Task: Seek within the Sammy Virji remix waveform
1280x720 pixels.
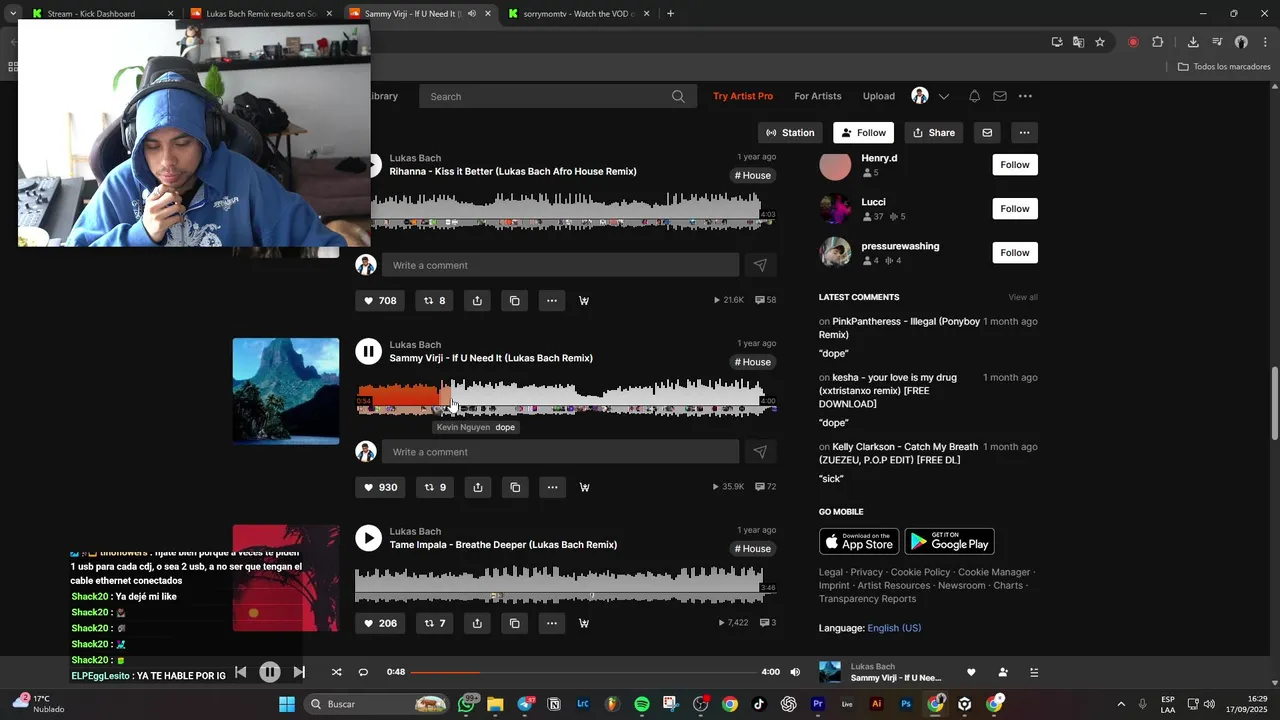Action: 566,396
